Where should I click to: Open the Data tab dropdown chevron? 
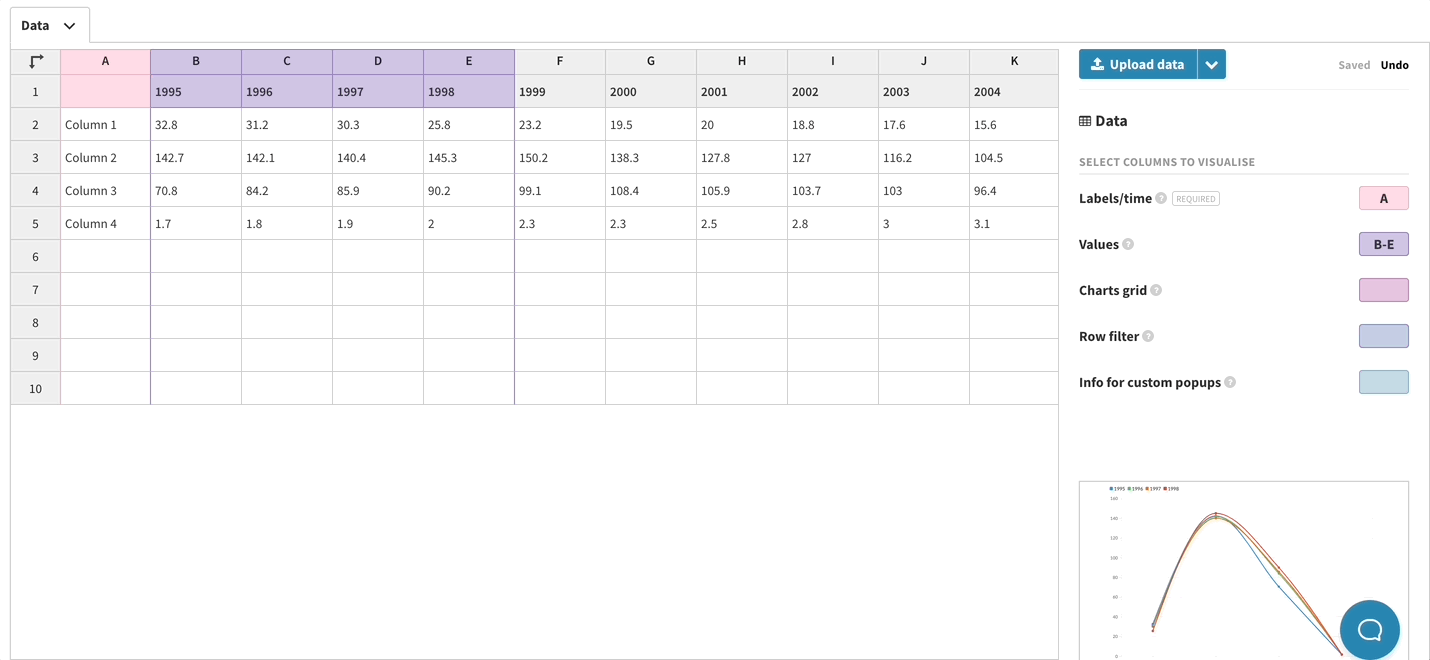coord(69,26)
